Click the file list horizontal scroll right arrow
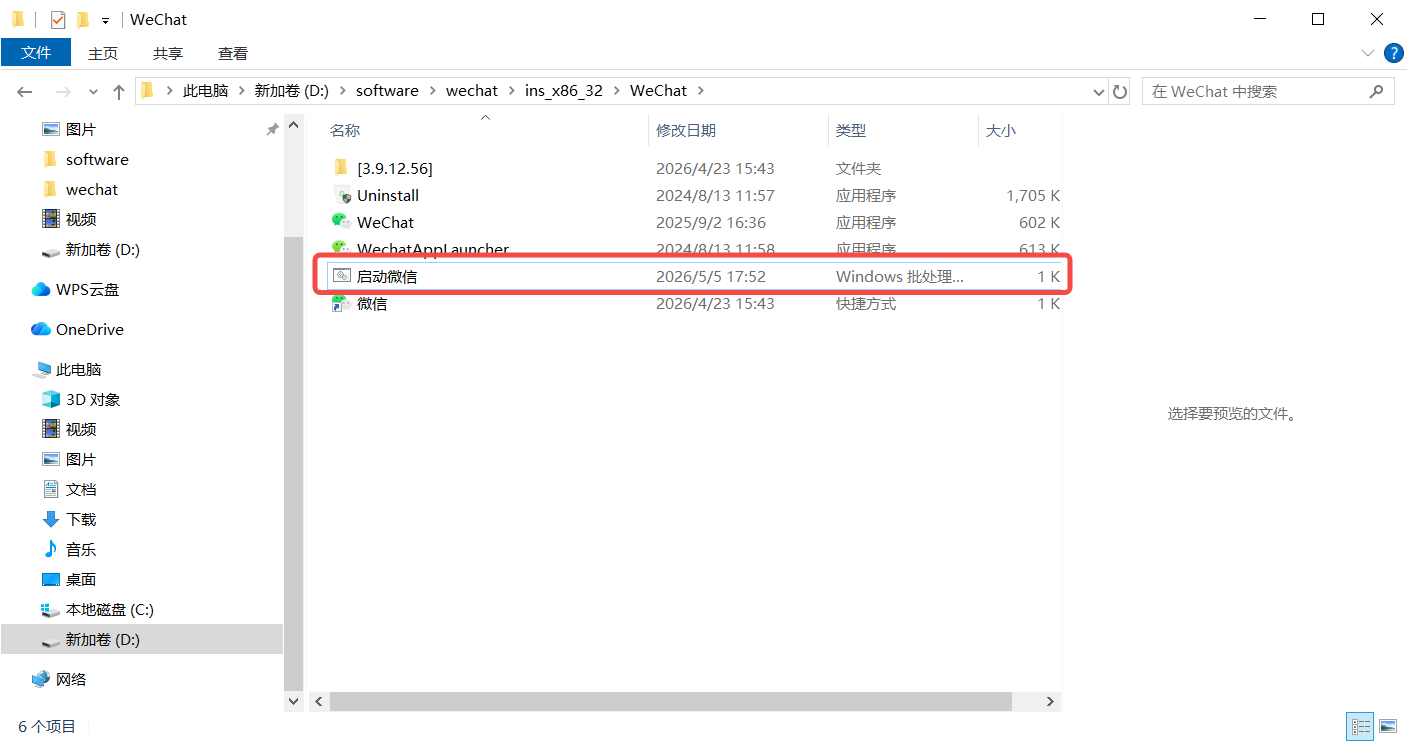1408x742 pixels. click(1050, 702)
